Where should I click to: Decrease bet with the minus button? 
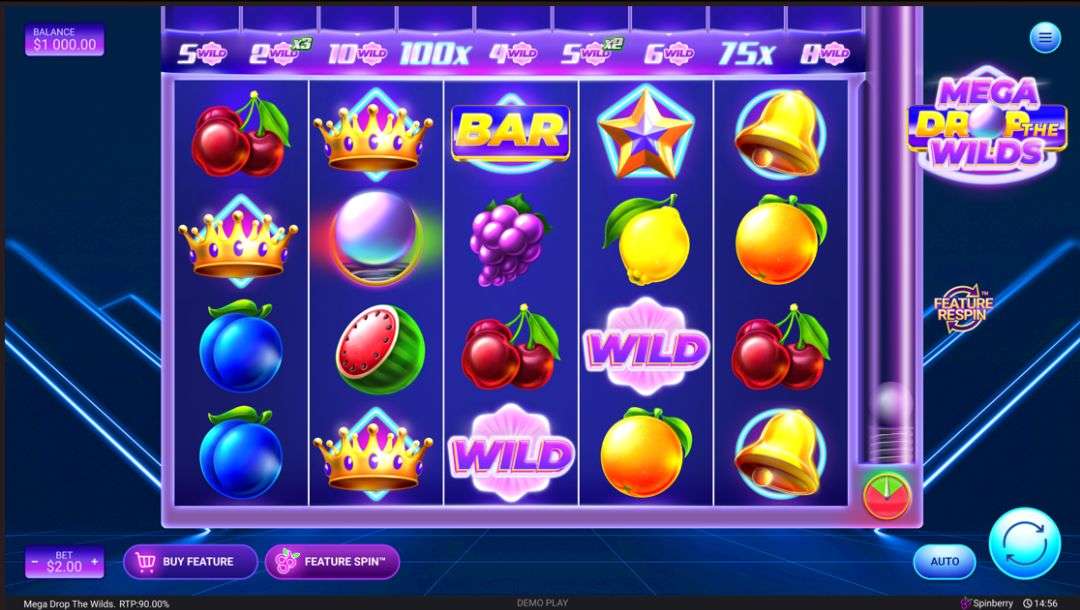pos(35,562)
